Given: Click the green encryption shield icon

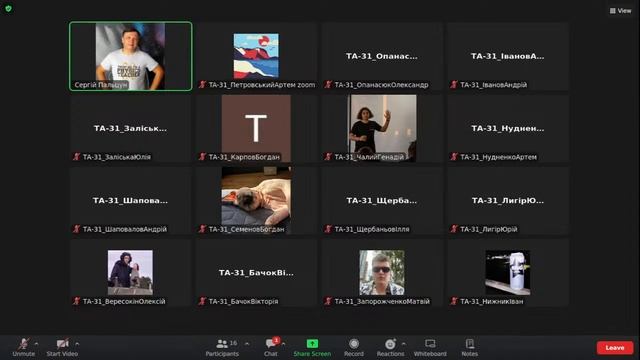Looking at the screenshot, I should click(8, 8).
